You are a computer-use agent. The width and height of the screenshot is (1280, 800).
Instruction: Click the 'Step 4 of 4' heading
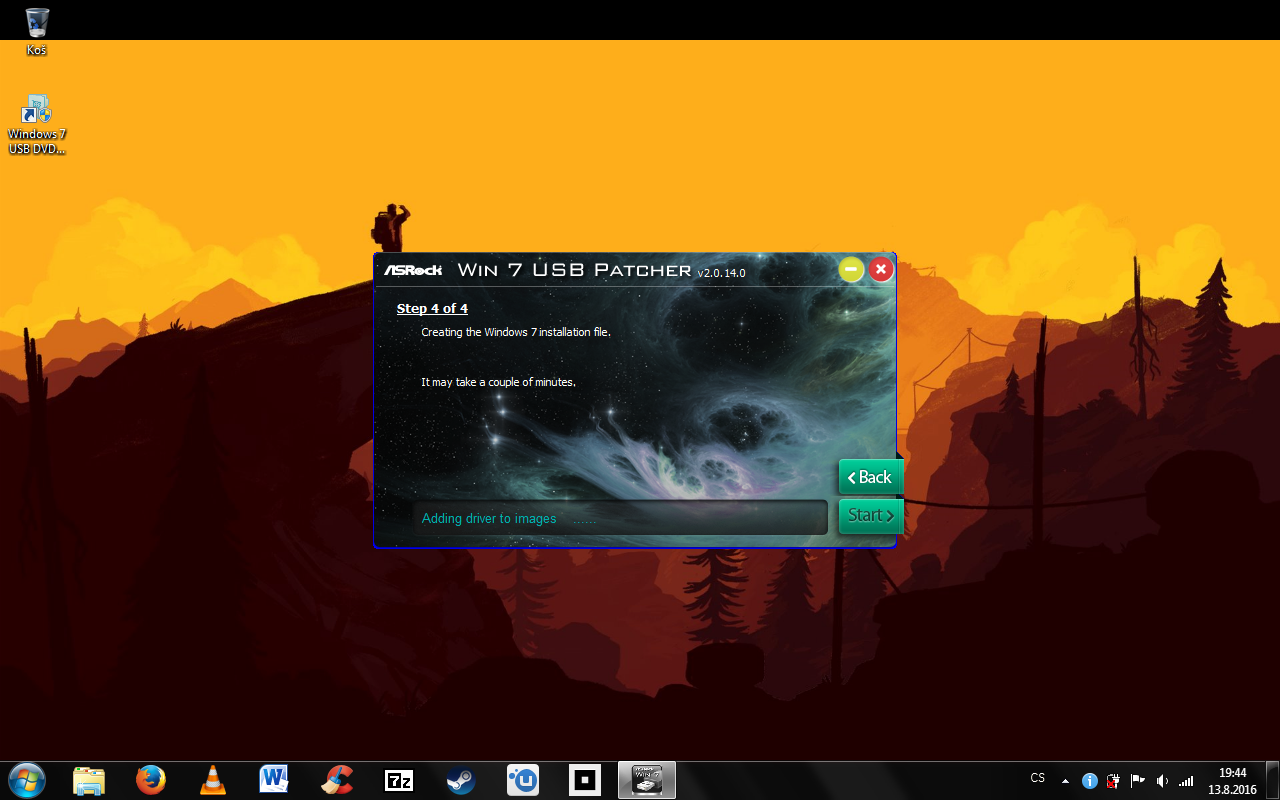(x=432, y=308)
